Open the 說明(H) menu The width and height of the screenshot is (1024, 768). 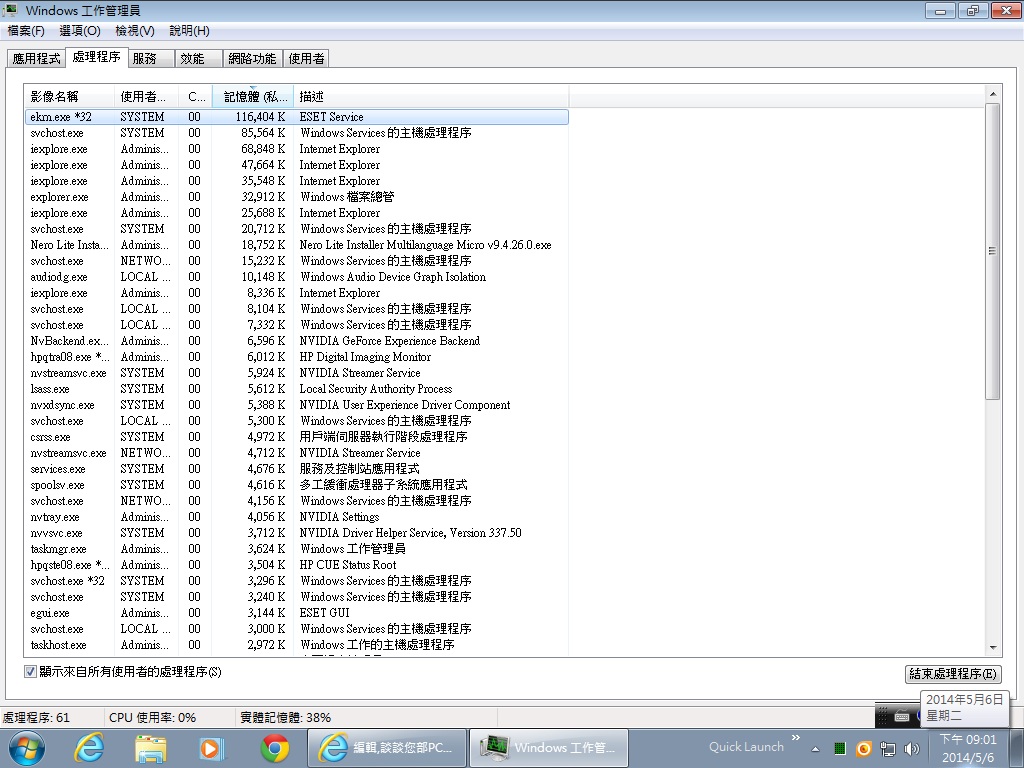[x=189, y=31]
